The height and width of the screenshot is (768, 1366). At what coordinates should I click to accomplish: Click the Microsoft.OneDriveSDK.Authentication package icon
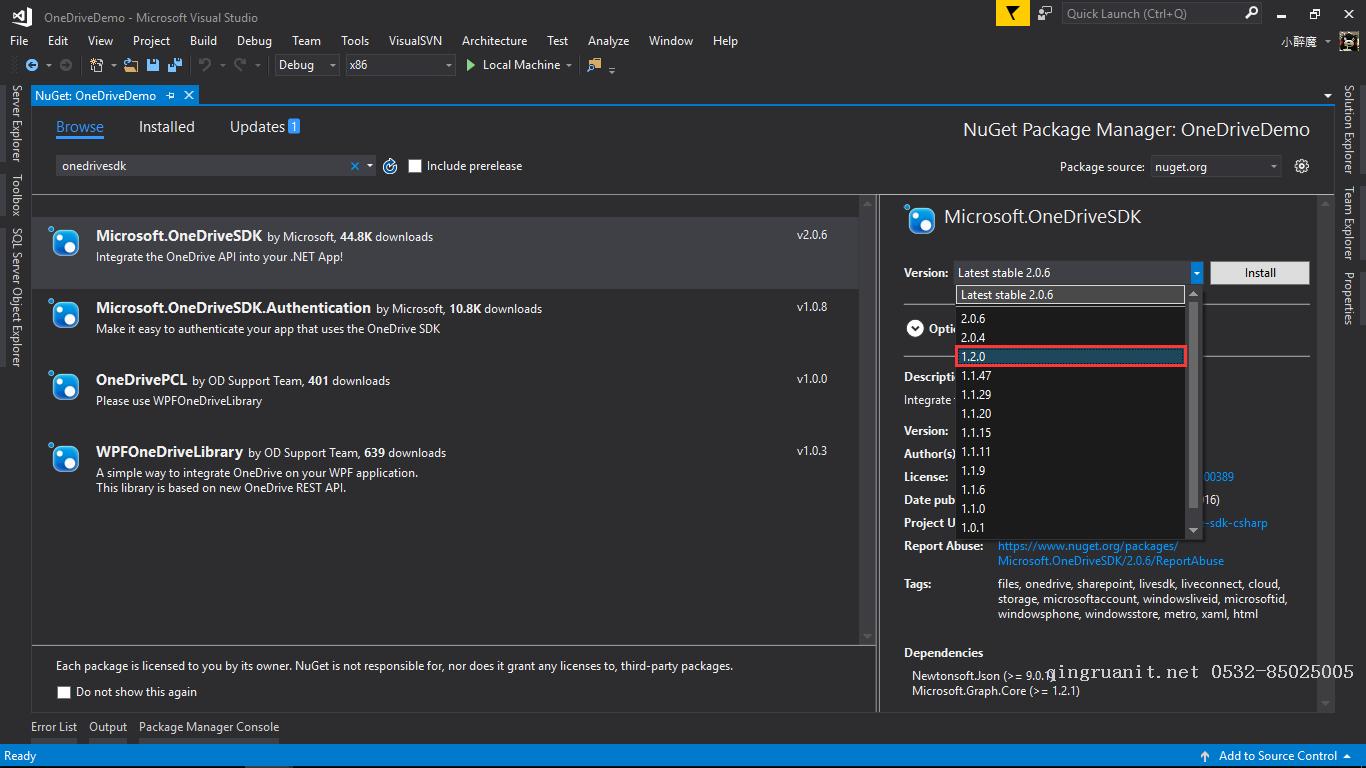pyautogui.click(x=65, y=316)
